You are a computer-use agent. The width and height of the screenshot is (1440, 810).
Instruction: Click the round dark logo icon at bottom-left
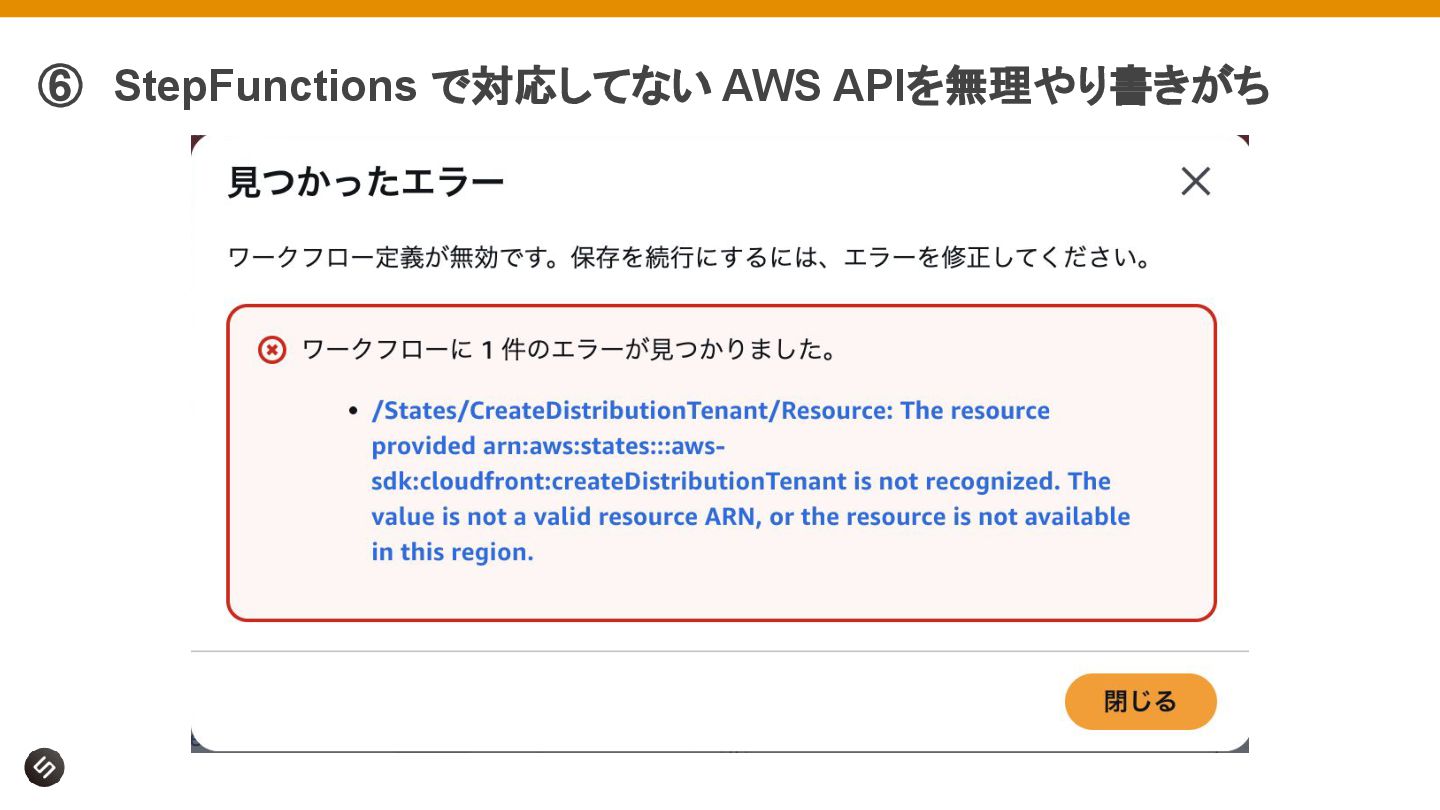[x=44, y=767]
